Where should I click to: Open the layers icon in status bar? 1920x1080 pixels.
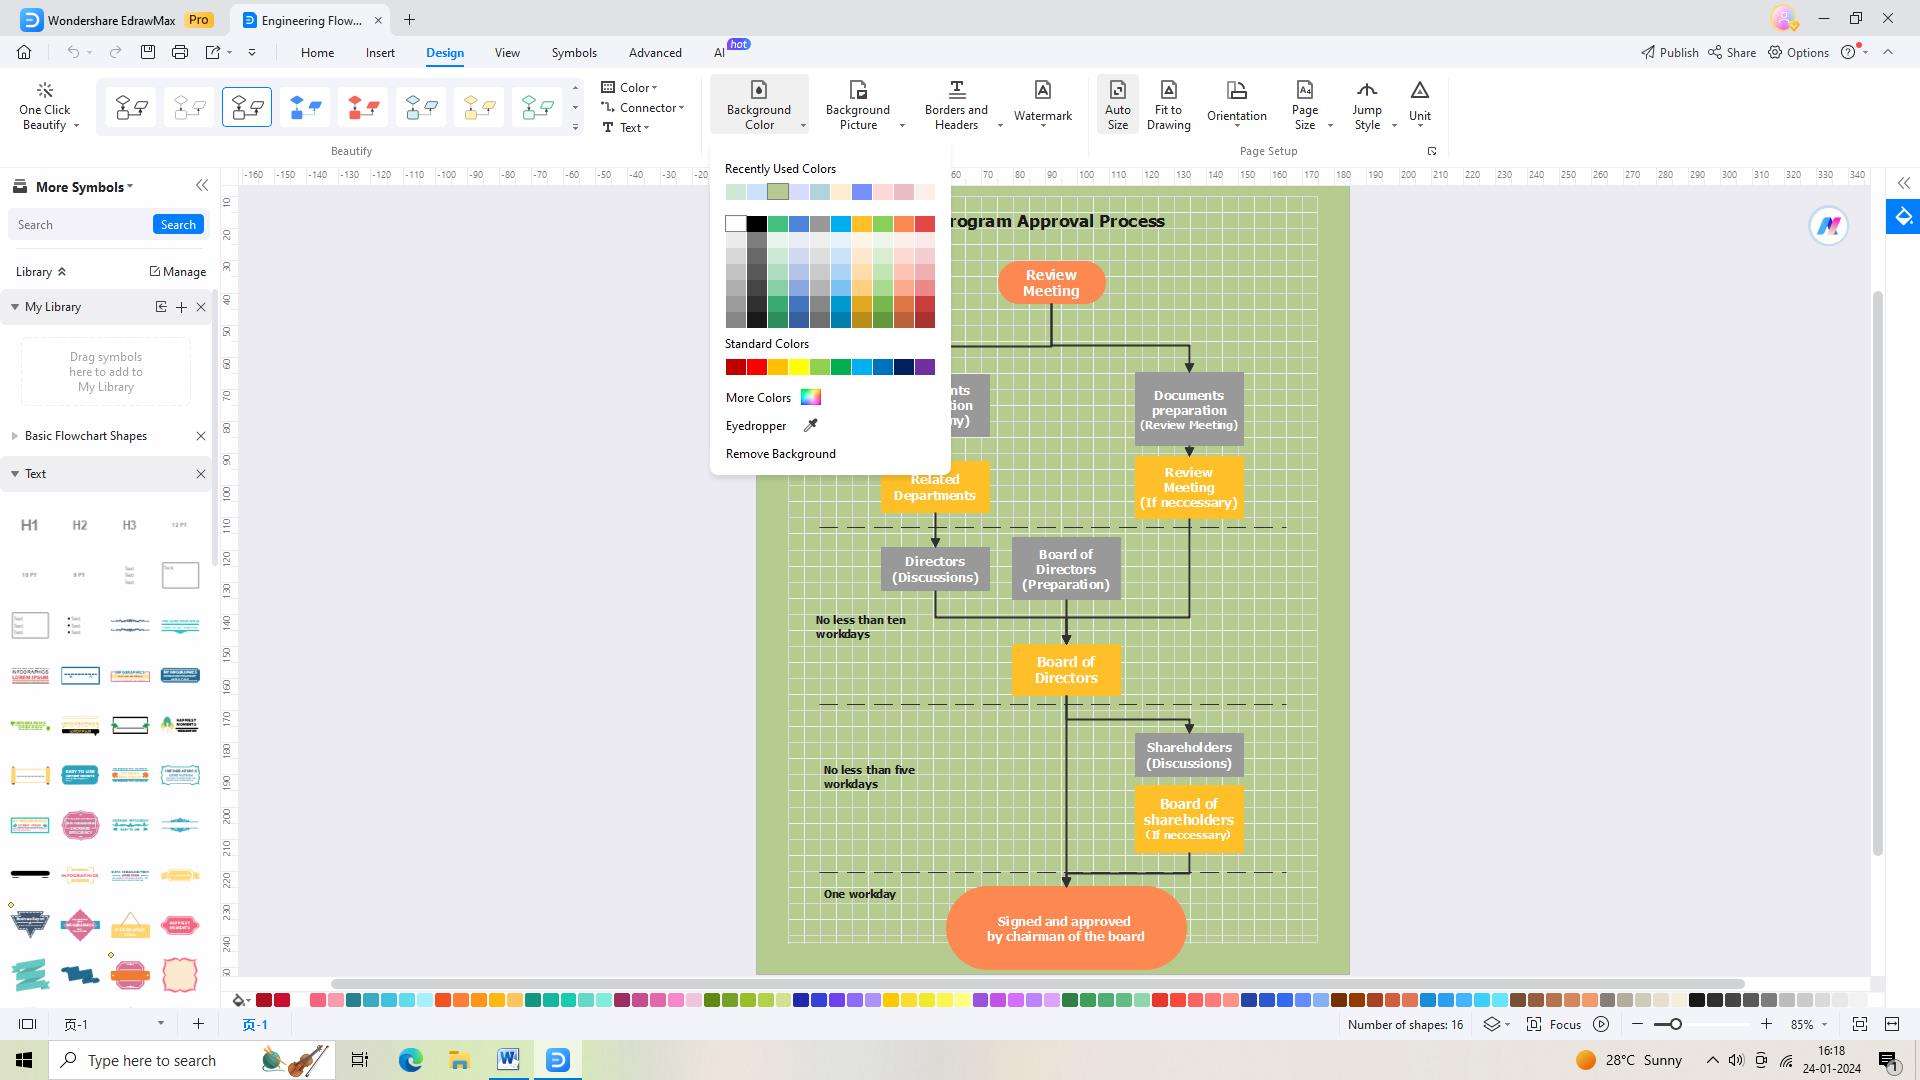1492,1025
